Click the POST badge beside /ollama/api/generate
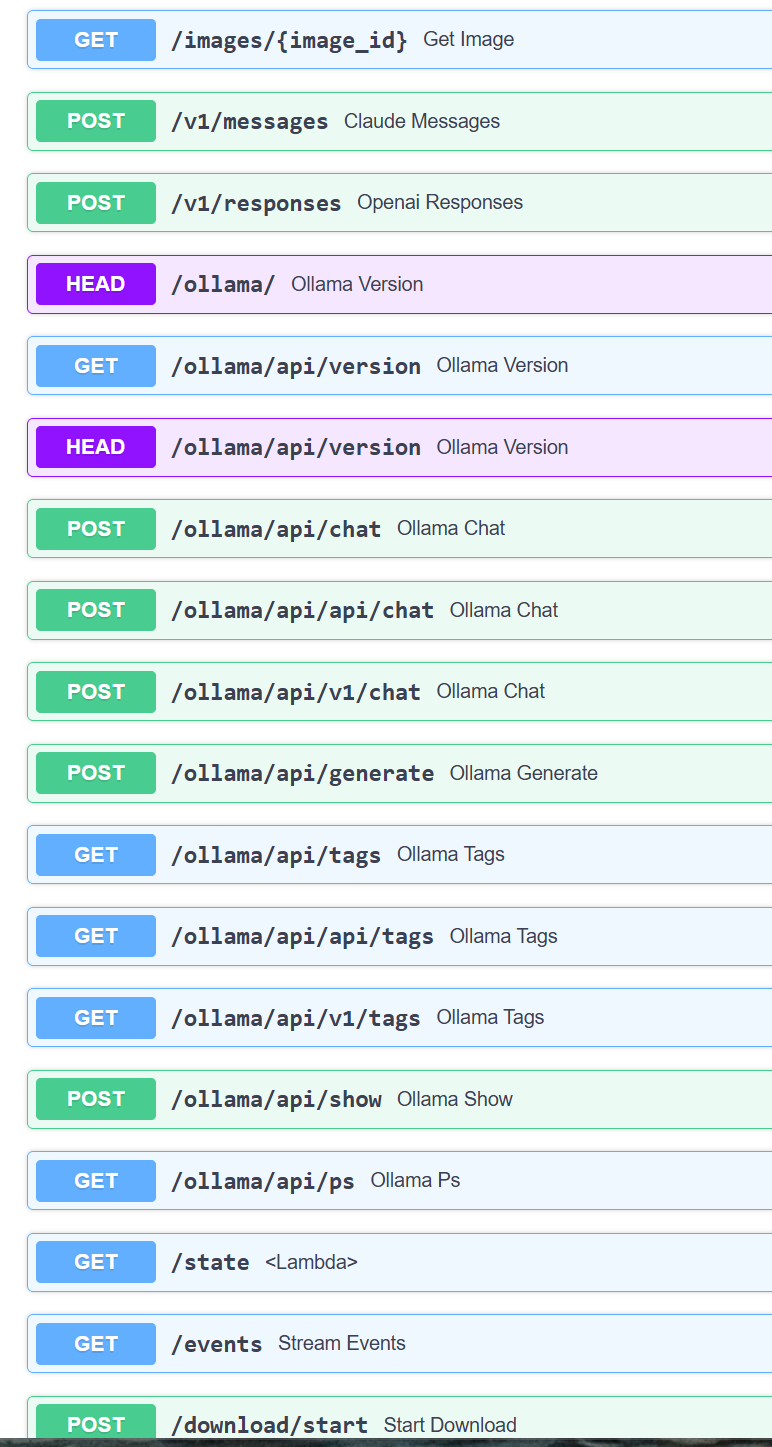This screenshot has height=1447, width=772. click(96, 773)
